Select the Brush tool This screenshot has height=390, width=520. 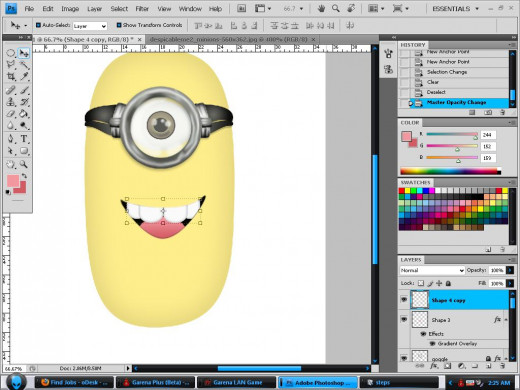coord(24,90)
